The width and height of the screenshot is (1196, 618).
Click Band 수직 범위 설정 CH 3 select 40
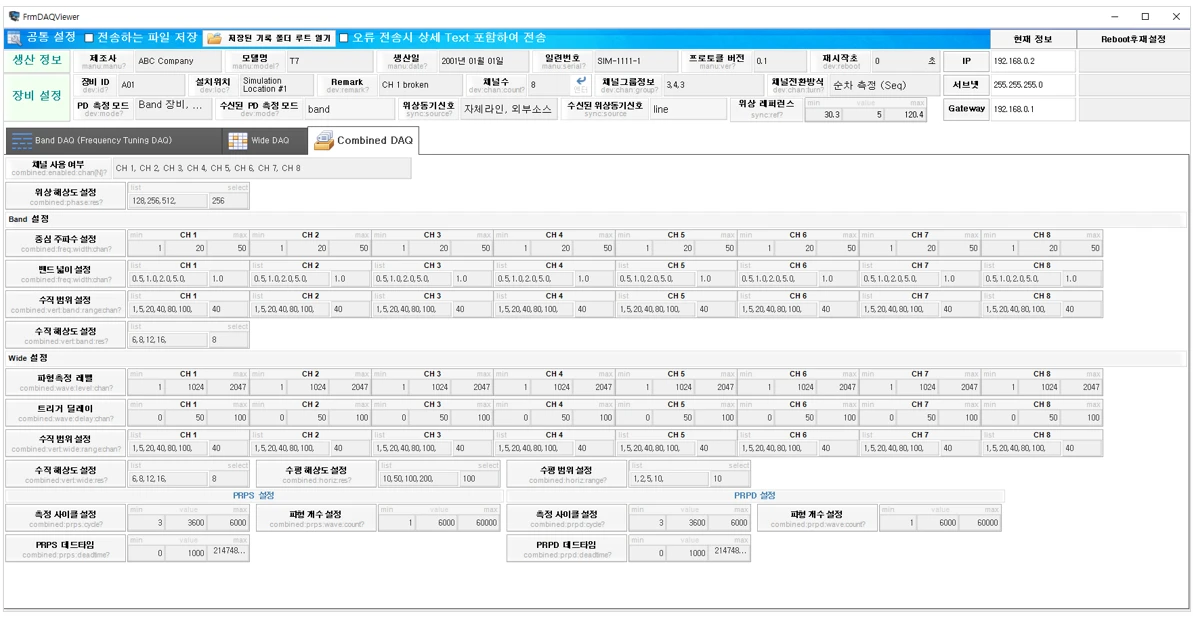tap(473, 309)
